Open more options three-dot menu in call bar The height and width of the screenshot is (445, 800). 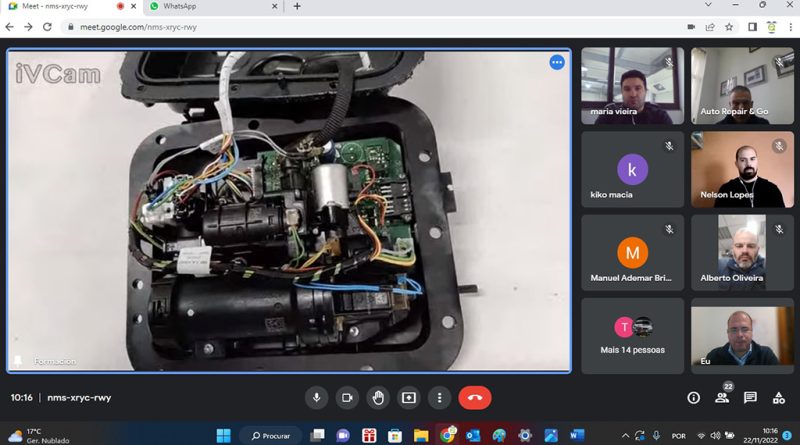tap(439, 398)
